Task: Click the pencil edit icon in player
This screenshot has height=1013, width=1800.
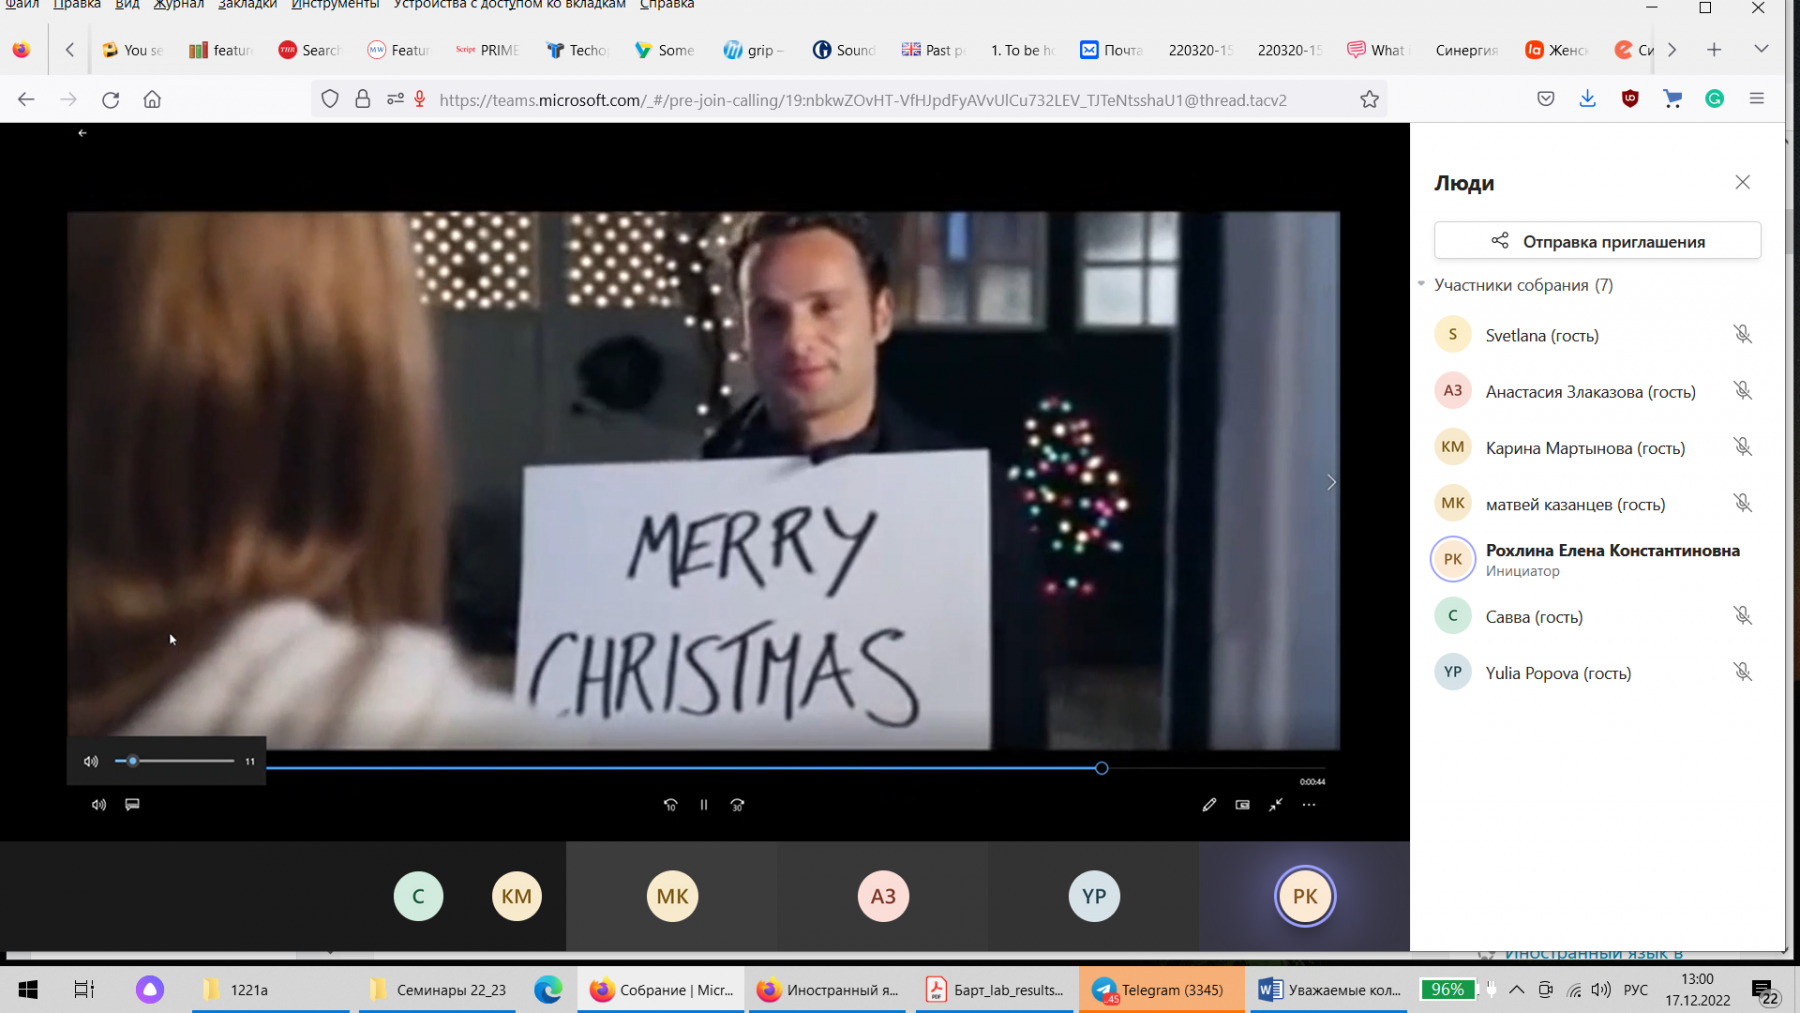Action: coord(1209,805)
